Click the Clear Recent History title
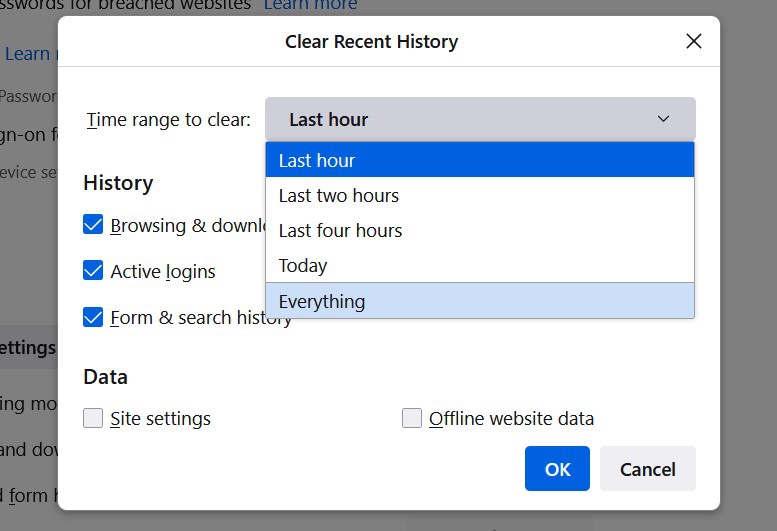 click(x=371, y=42)
